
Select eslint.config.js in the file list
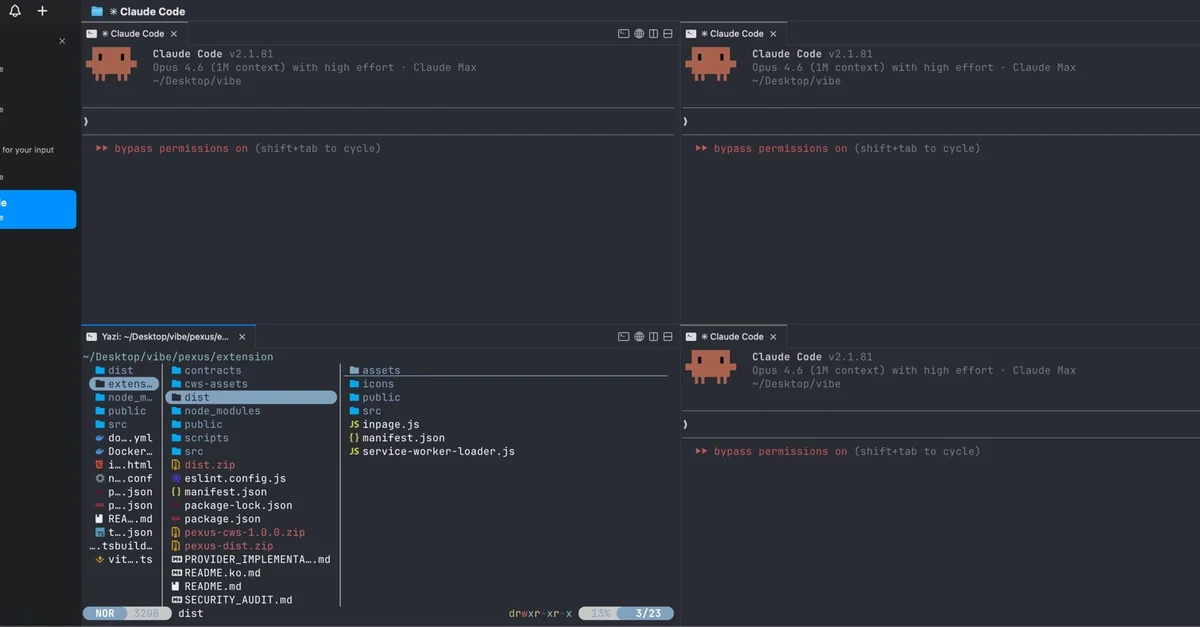coord(234,478)
